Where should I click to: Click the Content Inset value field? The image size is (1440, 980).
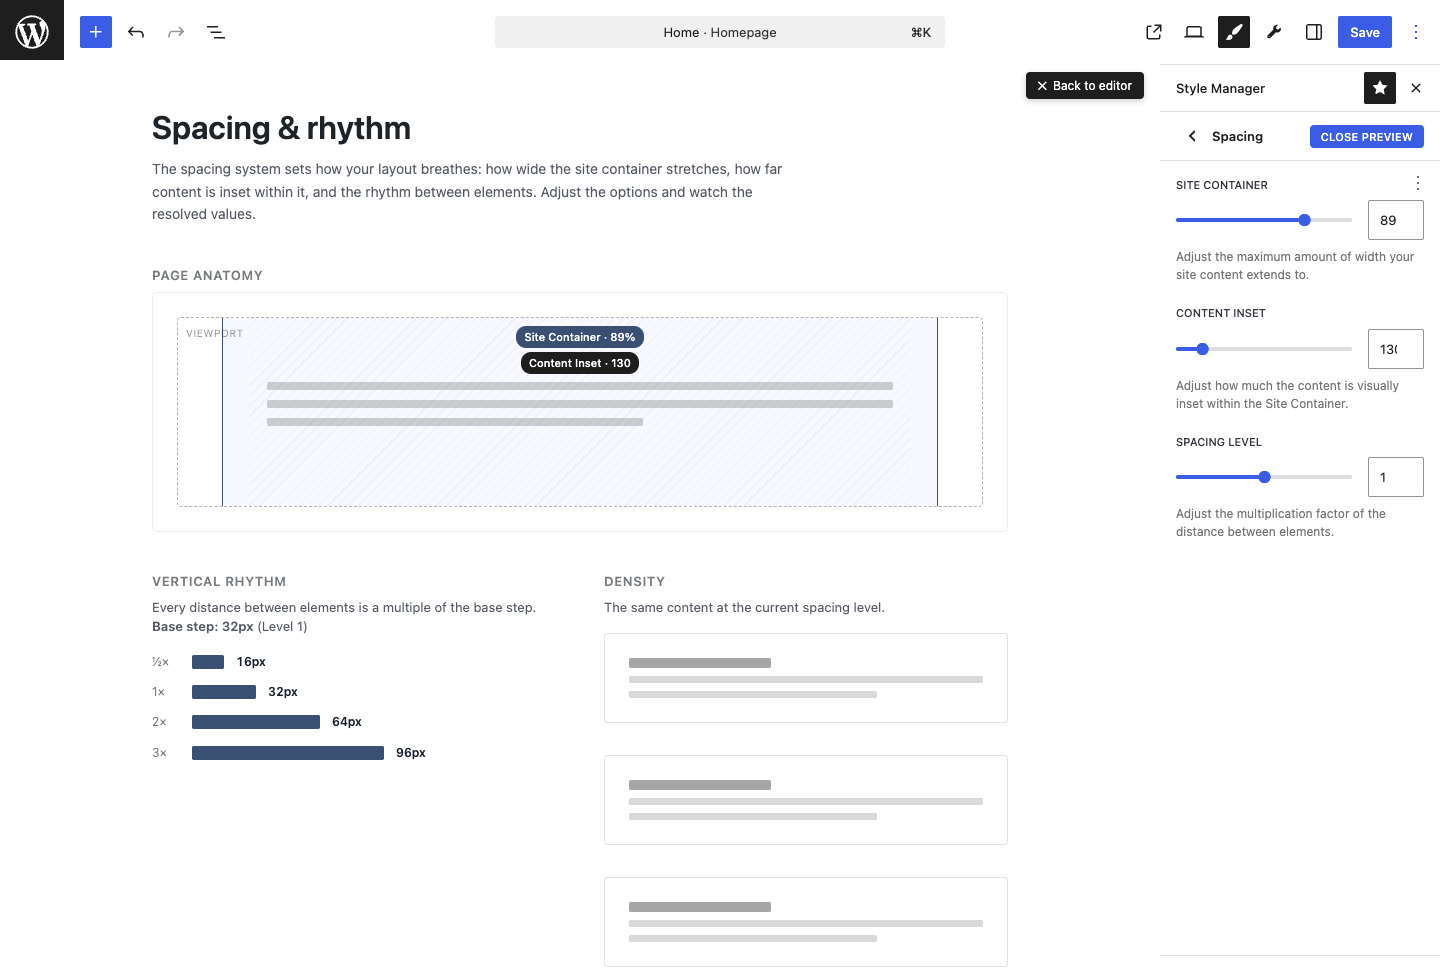pyautogui.click(x=1396, y=349)
